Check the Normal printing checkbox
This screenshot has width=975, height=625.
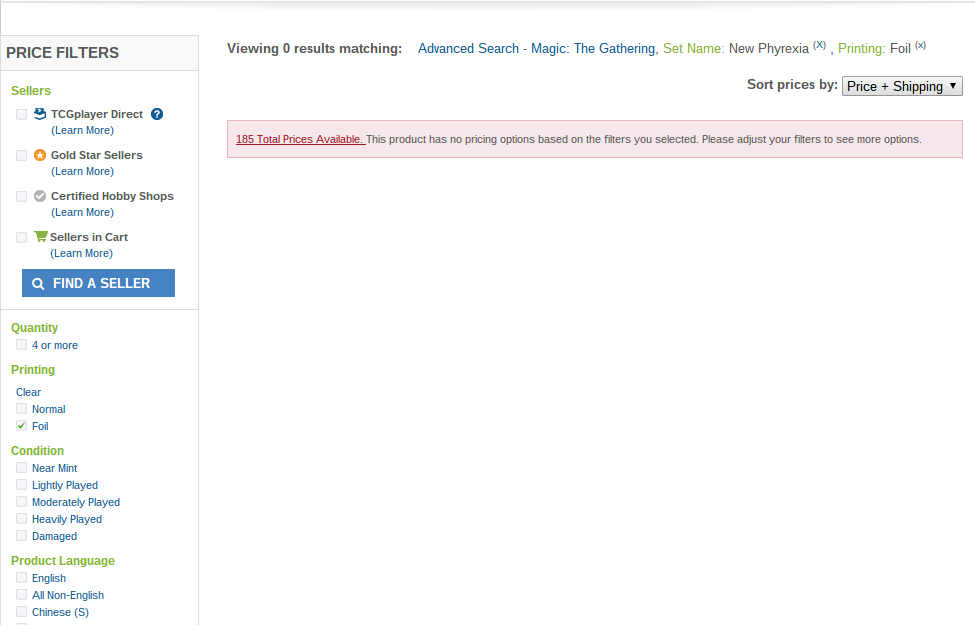[x=22, y=409]
